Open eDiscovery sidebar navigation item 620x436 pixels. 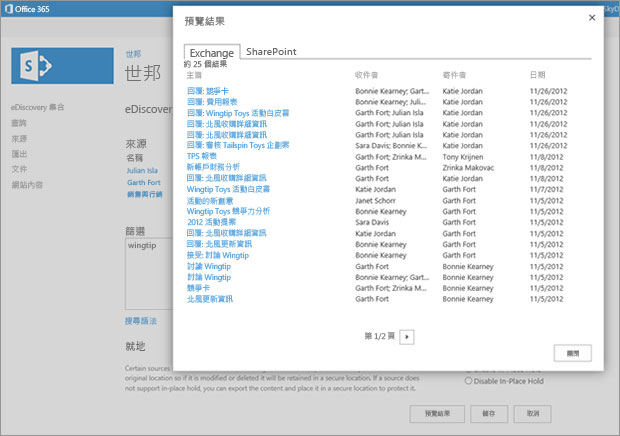(38, 107)
